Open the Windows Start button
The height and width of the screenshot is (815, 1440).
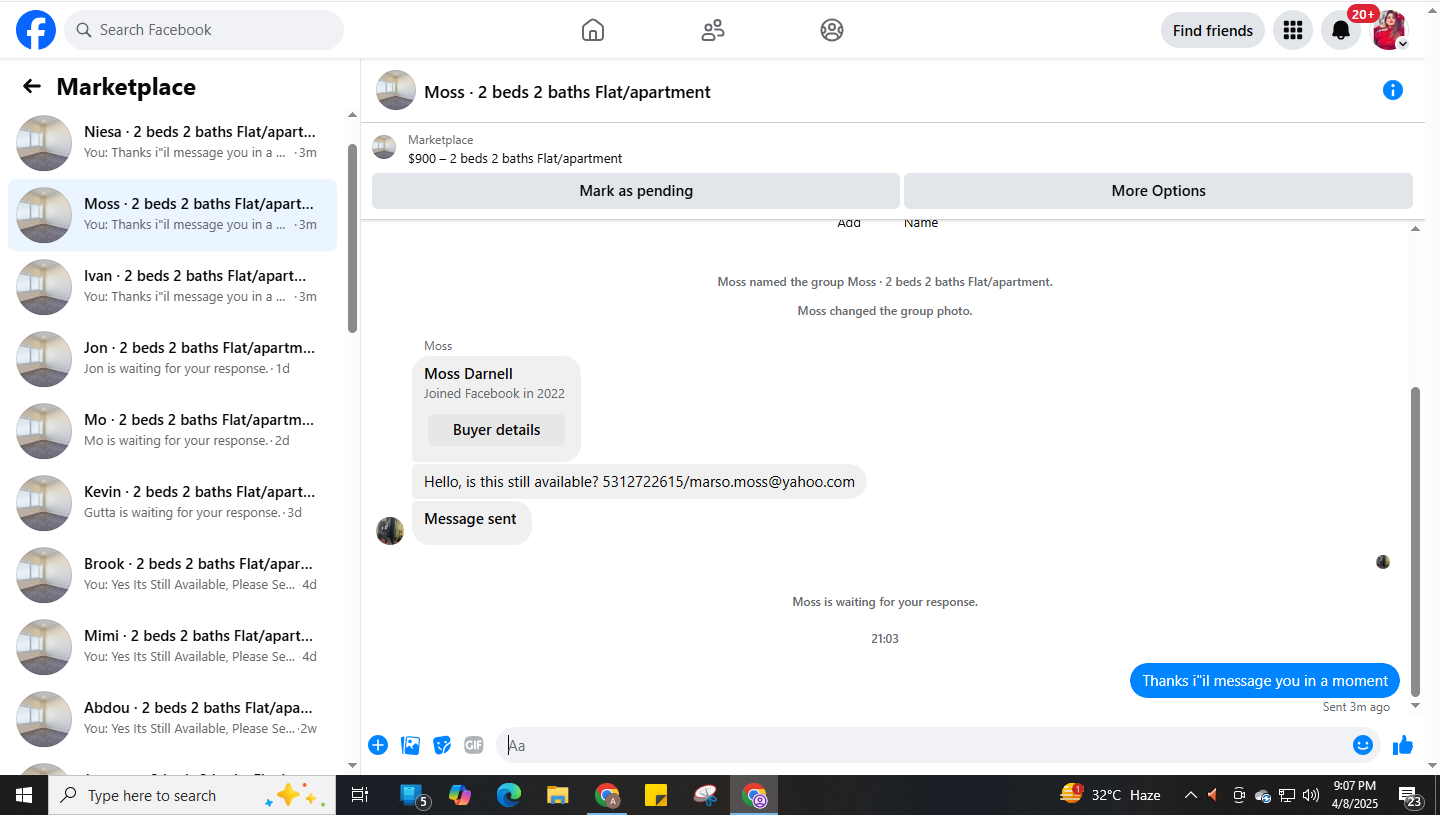pyautogui.click(x=24, y=795)
